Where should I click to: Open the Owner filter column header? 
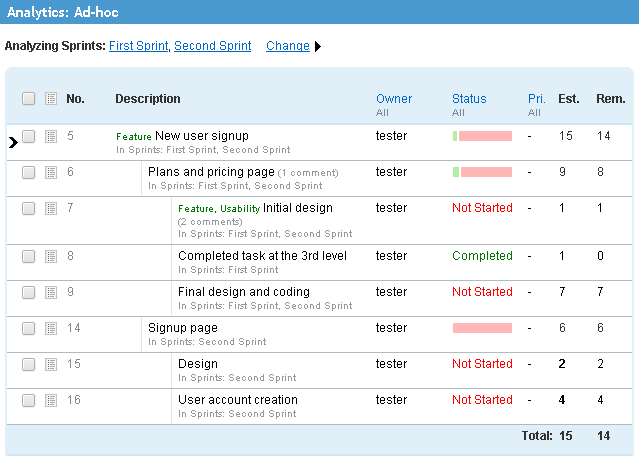pyautogui.click(x=394, y=99)
